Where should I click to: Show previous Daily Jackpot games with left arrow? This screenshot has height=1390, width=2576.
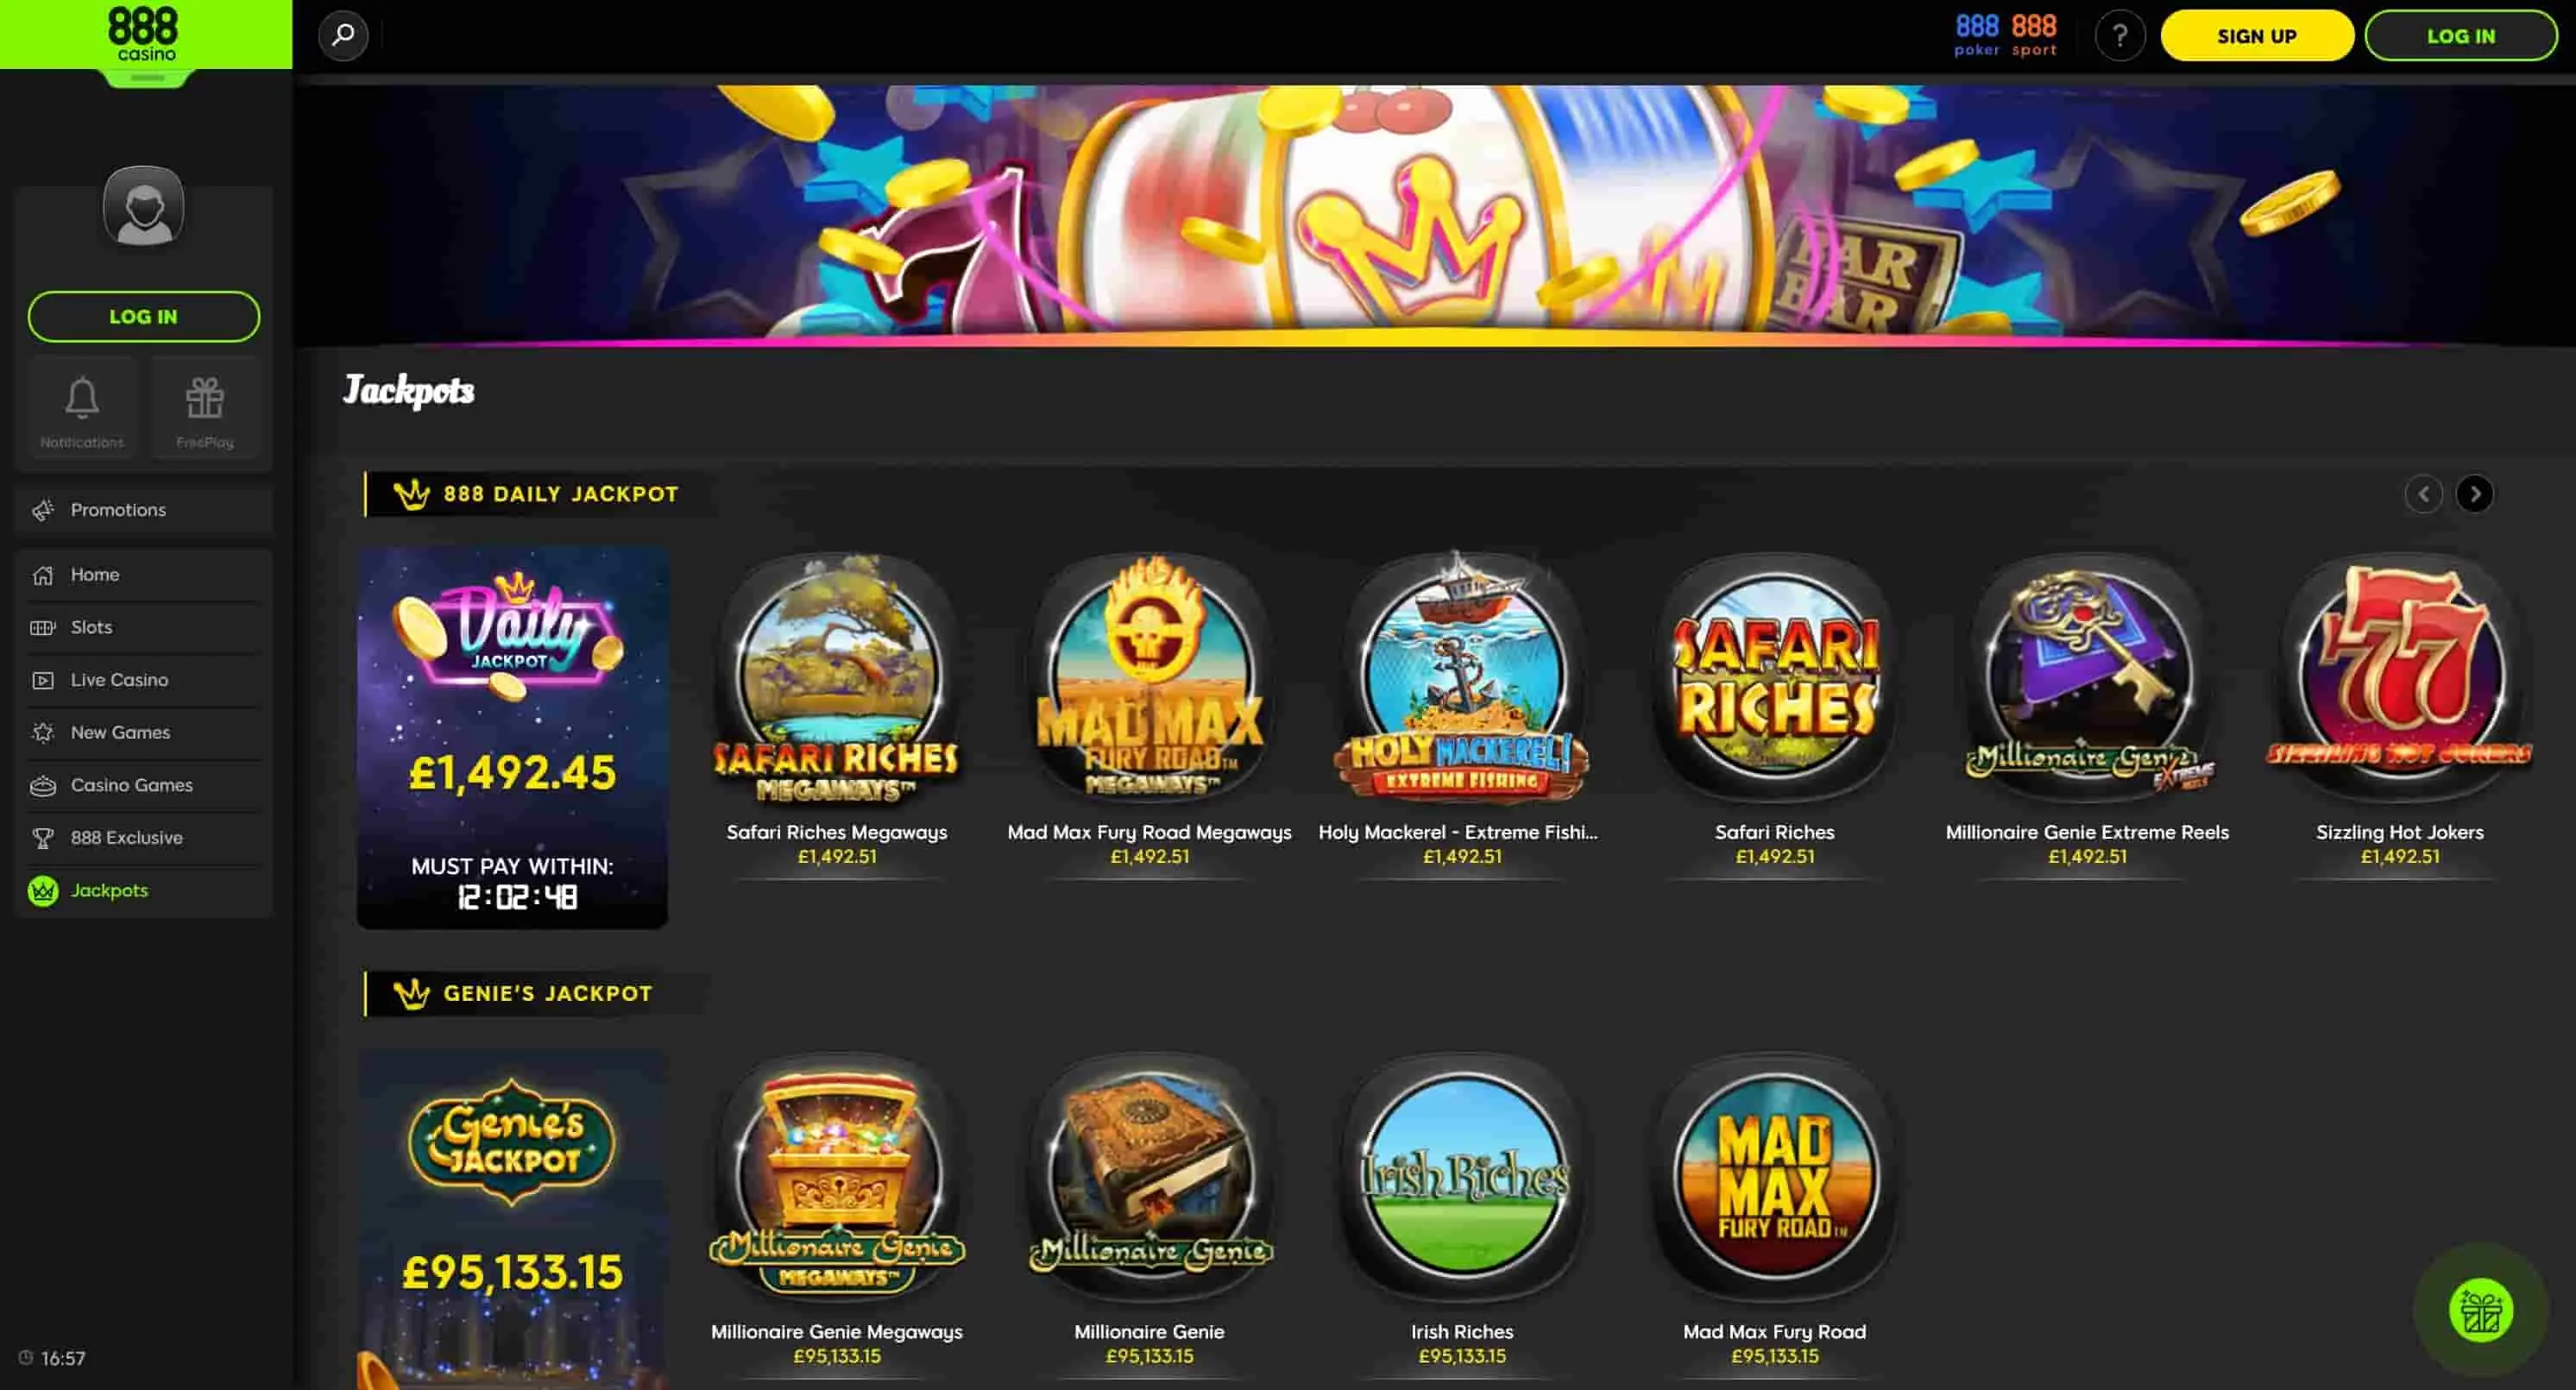[2423, 494]
